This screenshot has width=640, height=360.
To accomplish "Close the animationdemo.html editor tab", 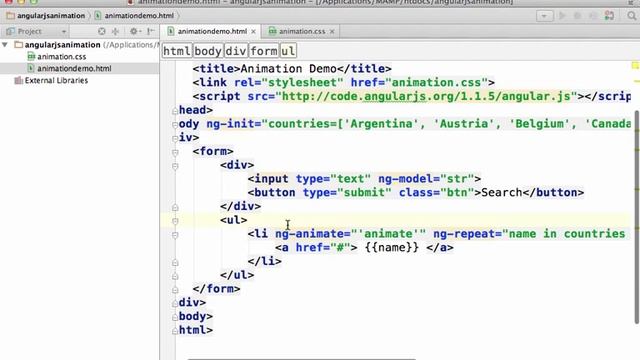I will coord(253,31).
